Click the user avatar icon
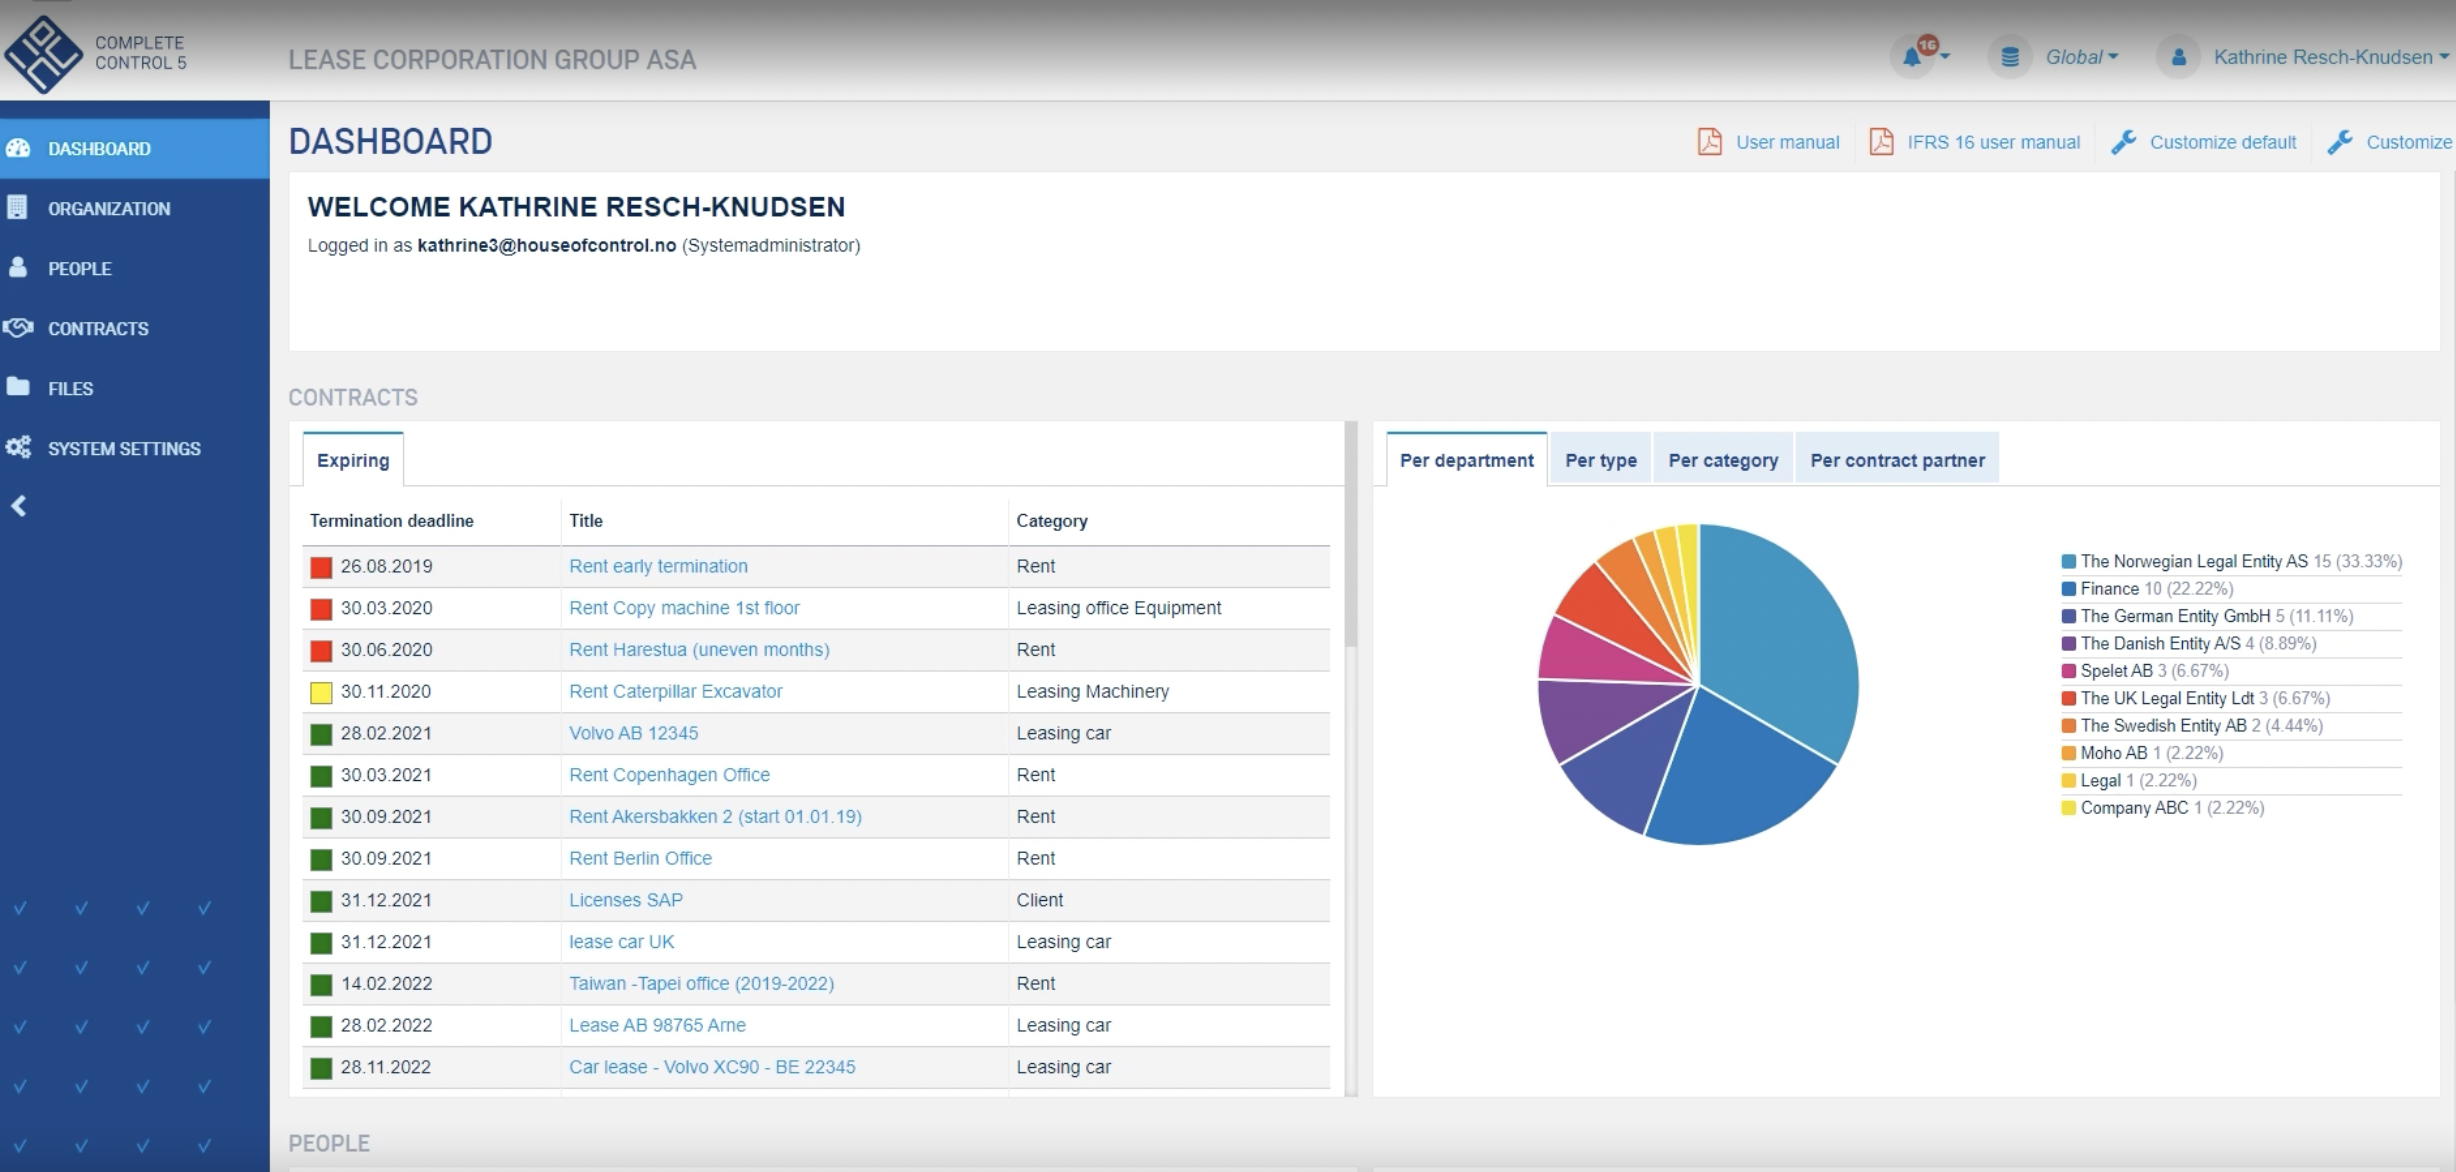This screenshot has height=1172, width=2456. point(2179,57)
